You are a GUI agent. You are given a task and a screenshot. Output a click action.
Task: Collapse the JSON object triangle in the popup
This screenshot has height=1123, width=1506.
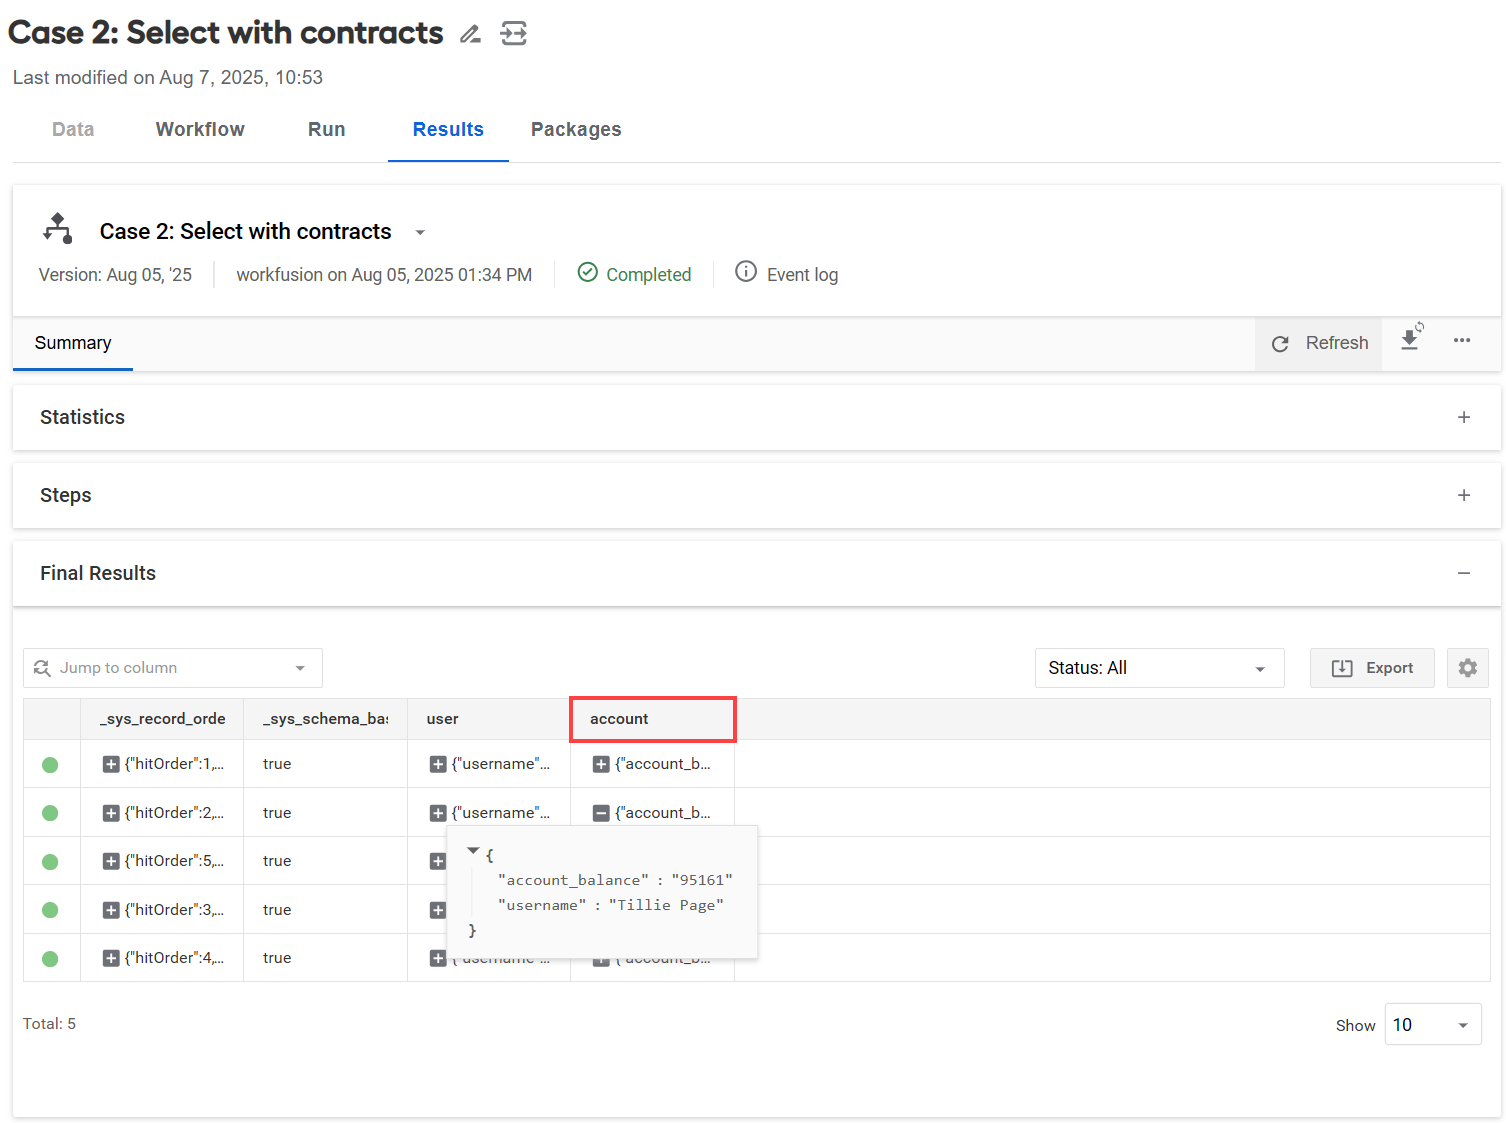coord(473,851)
